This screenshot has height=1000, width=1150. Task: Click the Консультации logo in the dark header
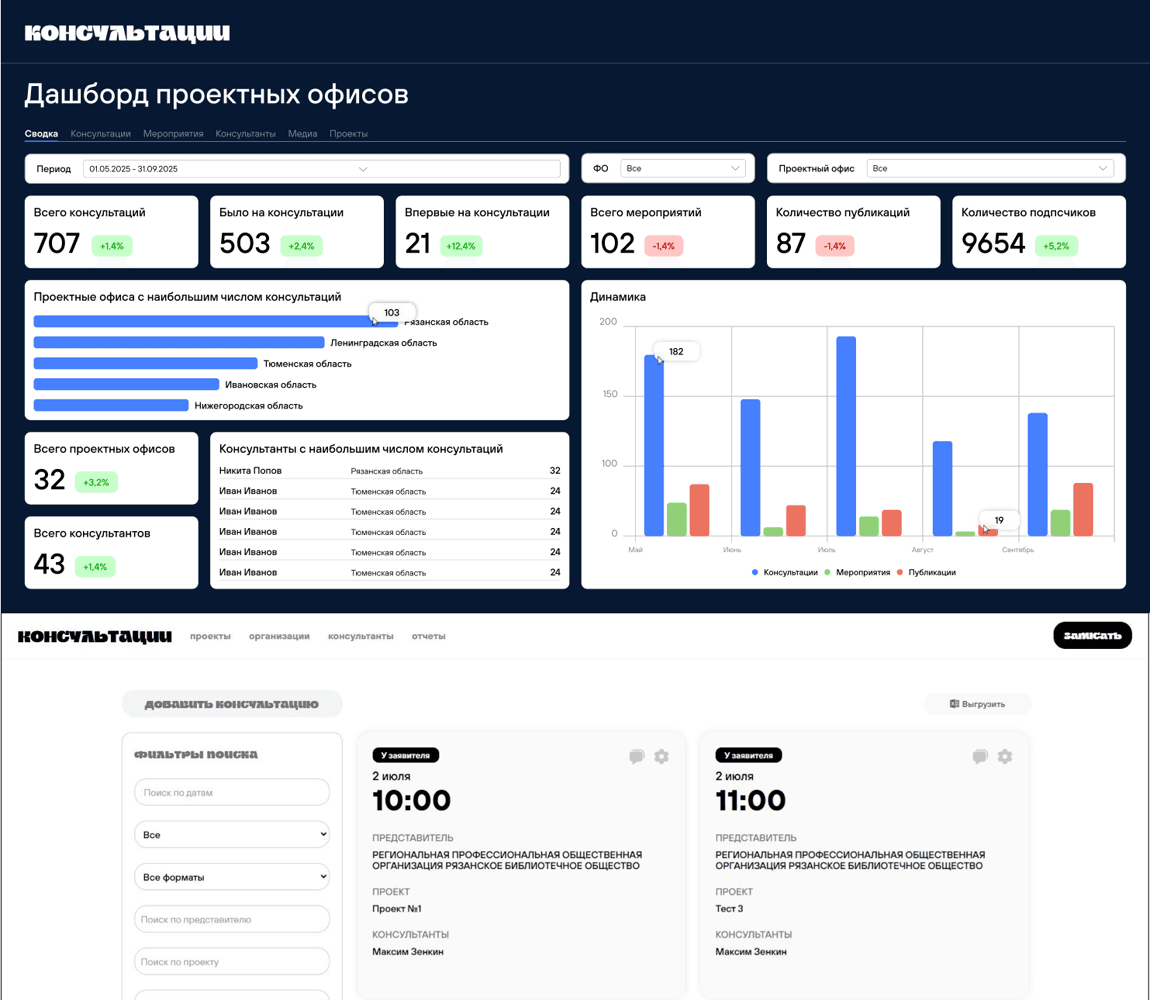coord(128,33)
